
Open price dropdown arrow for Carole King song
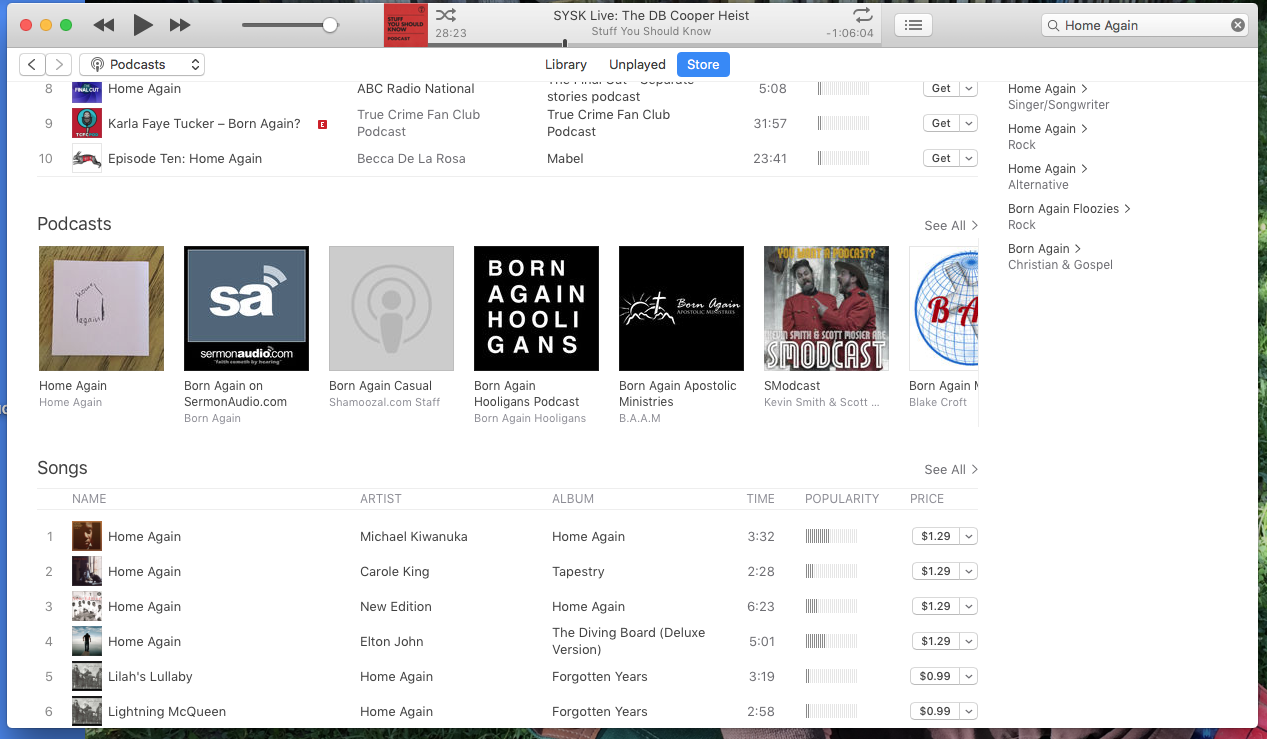coord(968,571)
